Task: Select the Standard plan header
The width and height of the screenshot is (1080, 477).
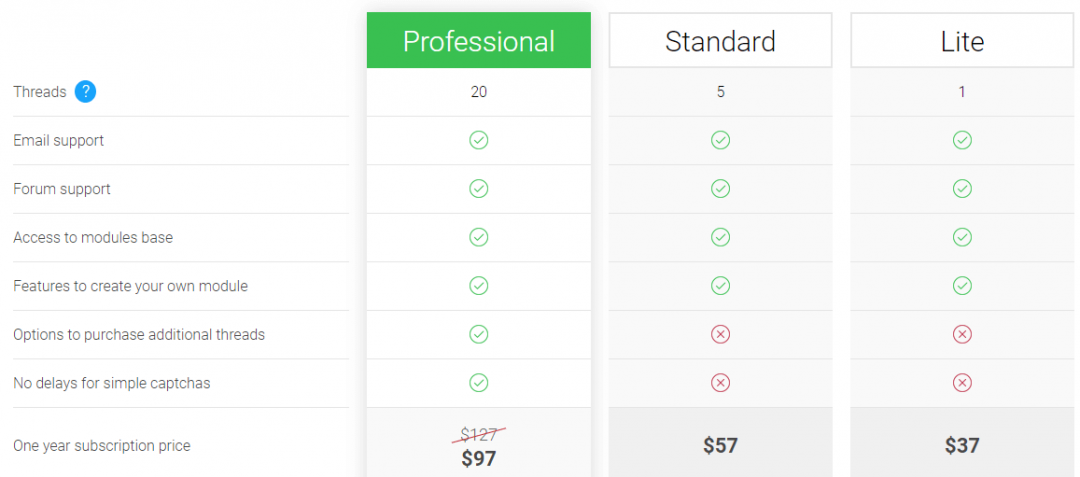Action: coord(720,41)
